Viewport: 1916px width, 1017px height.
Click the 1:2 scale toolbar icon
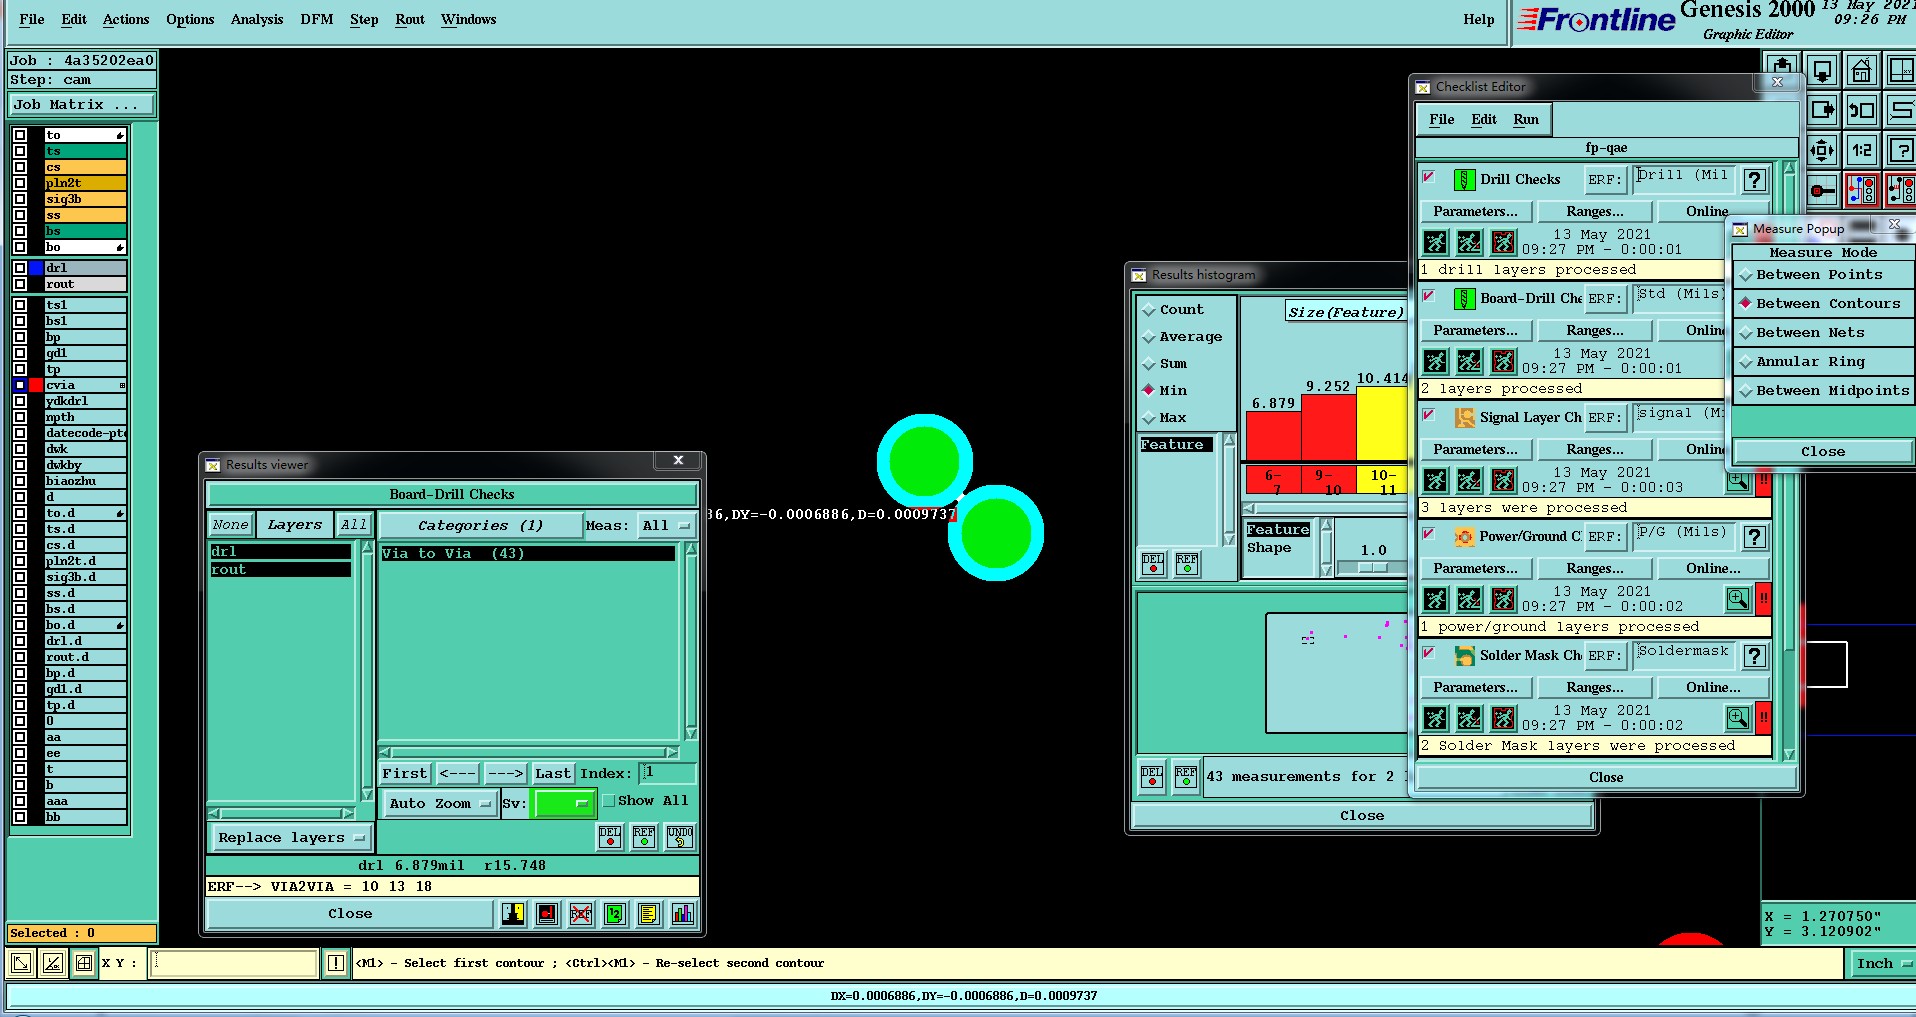tap(1861, 150)
